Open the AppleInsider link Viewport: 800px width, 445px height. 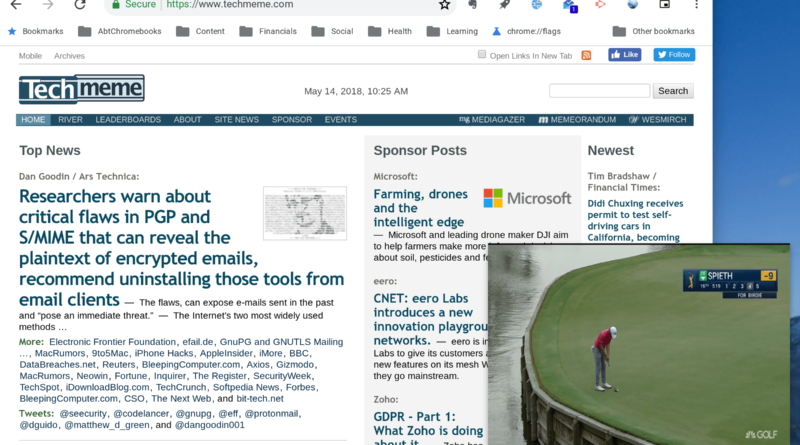tap(226, 353)
